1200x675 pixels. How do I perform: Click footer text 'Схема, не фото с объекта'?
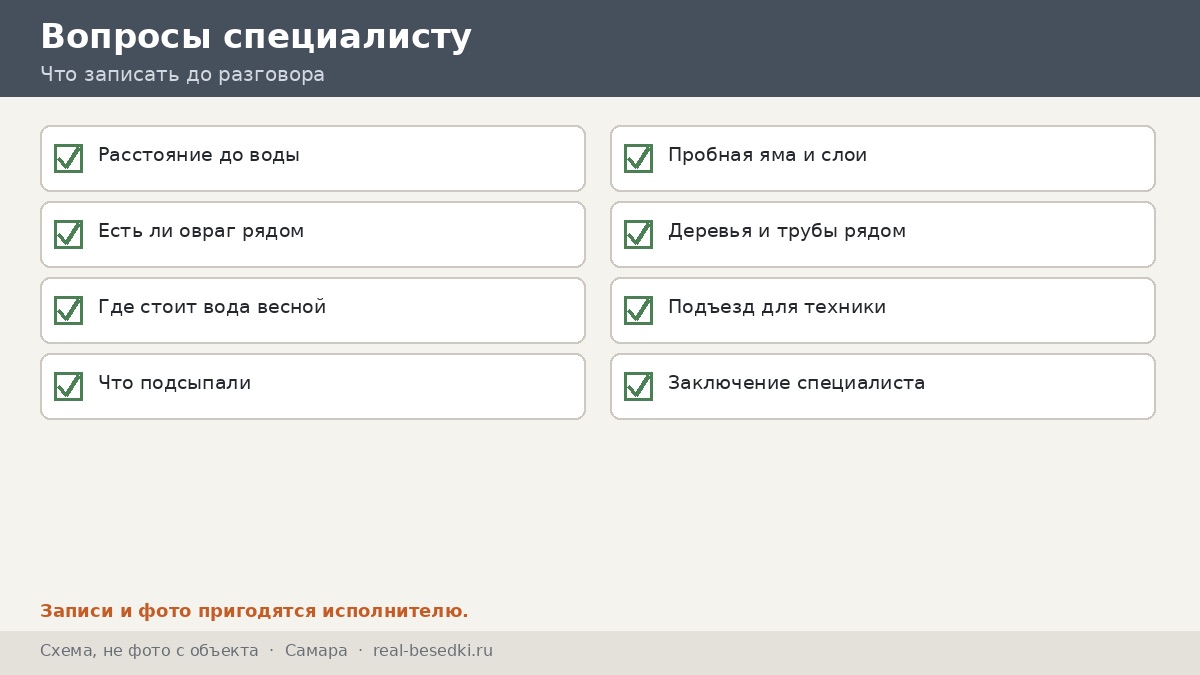(x=149, y=651)
